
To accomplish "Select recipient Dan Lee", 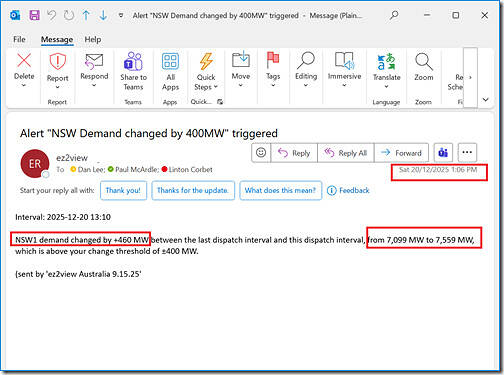I will click(88, 169).
